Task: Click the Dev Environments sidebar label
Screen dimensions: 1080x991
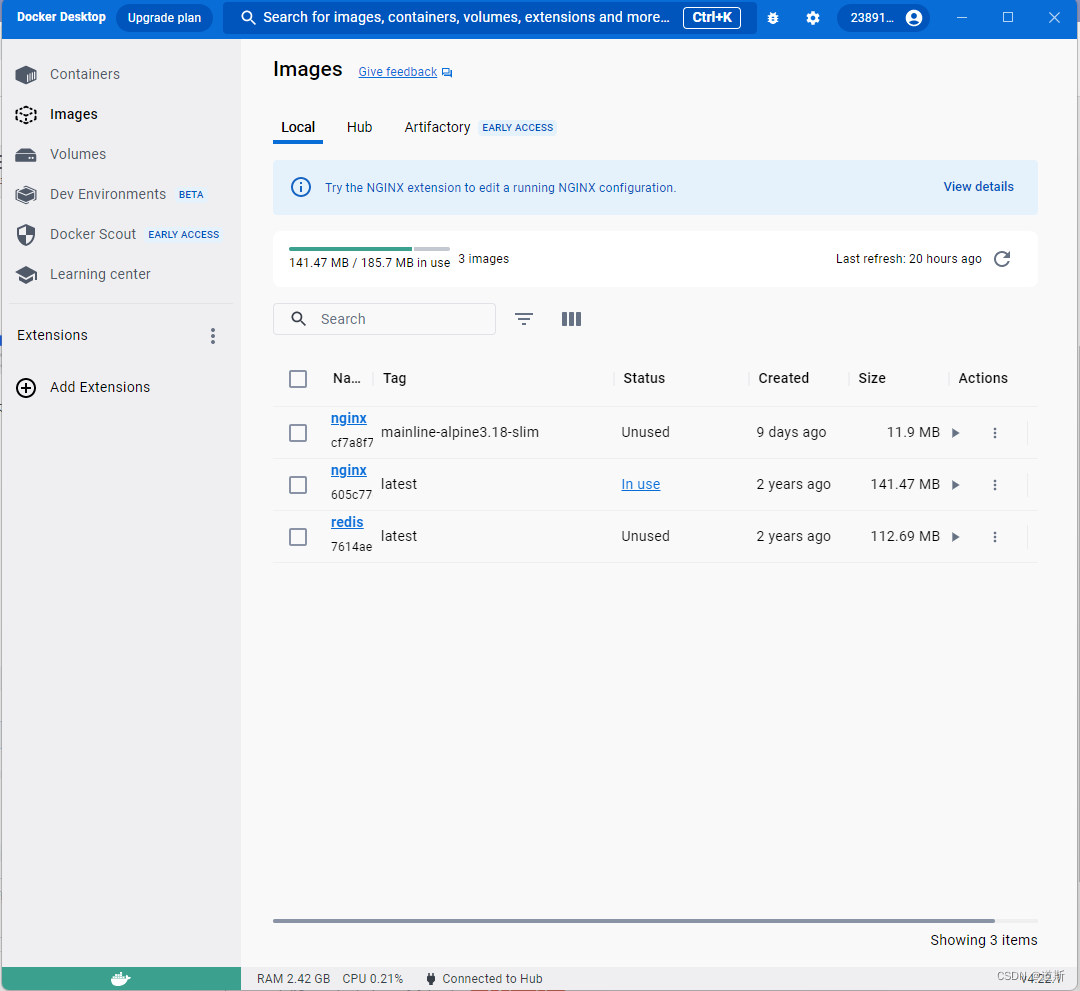Action: point(108,194)
